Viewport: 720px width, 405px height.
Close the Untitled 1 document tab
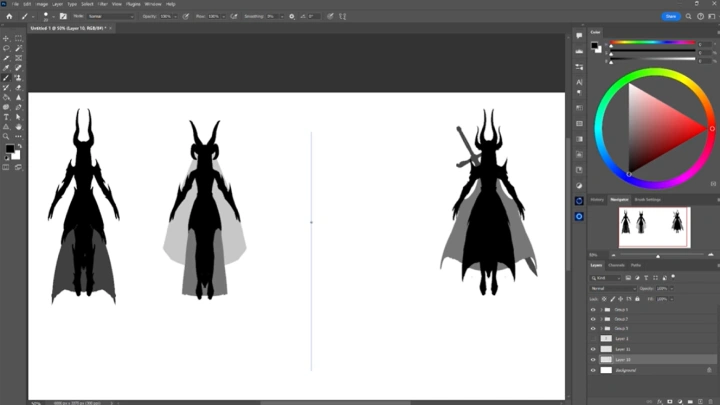(111, 28)
